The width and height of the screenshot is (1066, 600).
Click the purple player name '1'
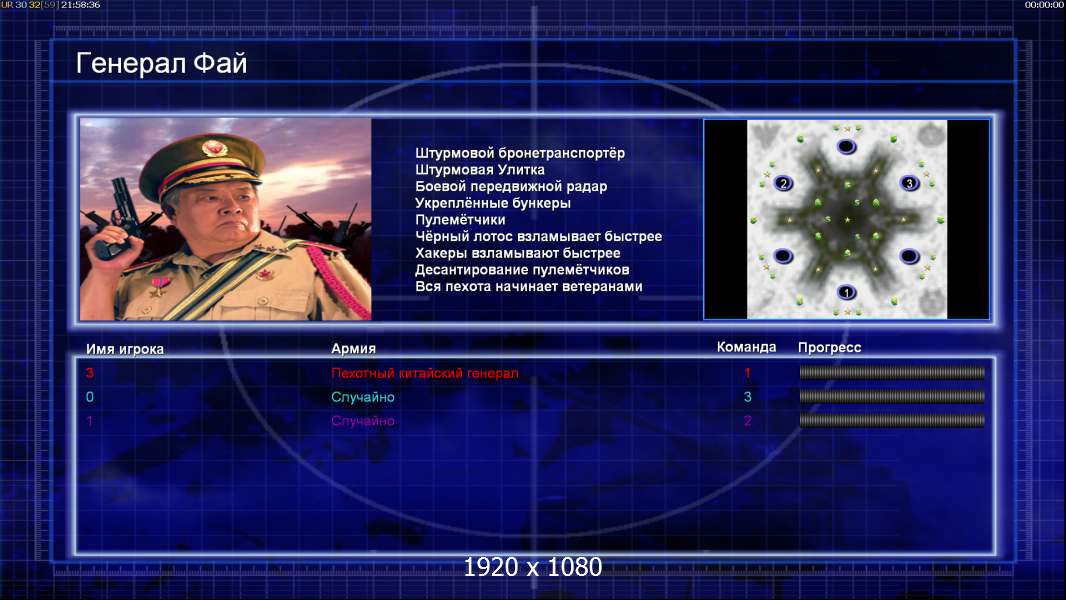(x=90, y=421)
